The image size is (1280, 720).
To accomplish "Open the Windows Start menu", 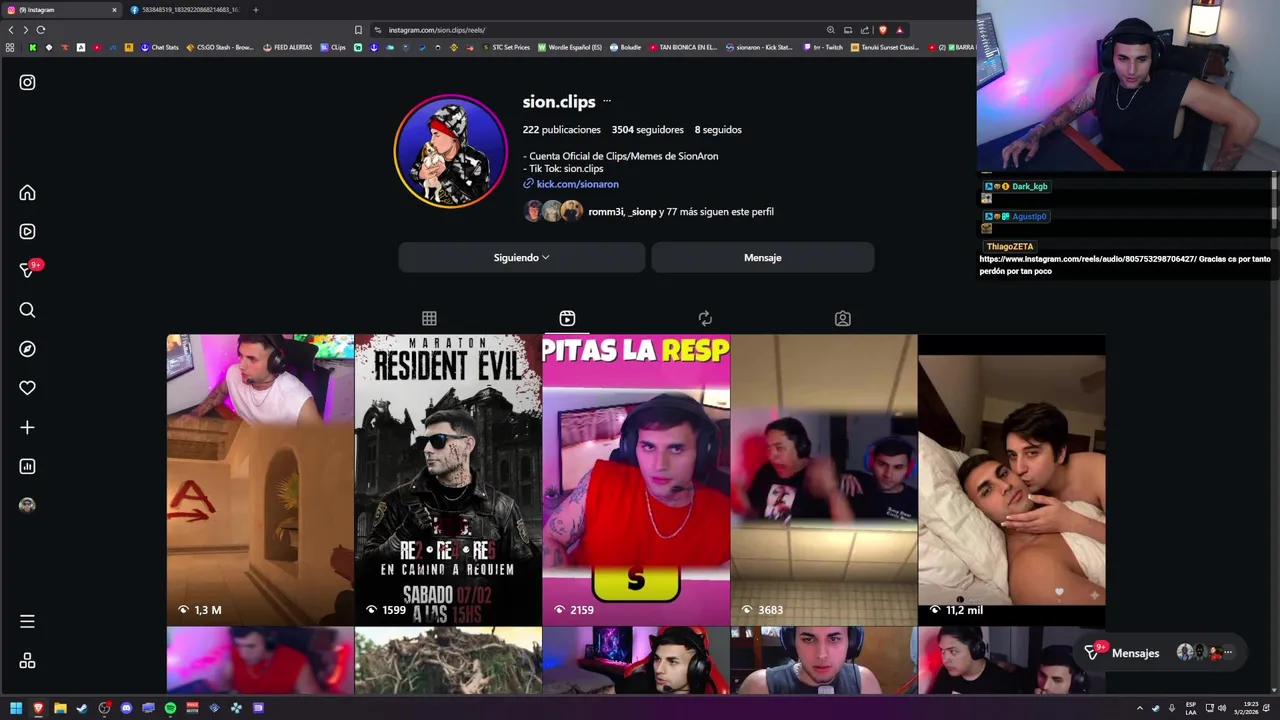I will (x=16, y=708).
